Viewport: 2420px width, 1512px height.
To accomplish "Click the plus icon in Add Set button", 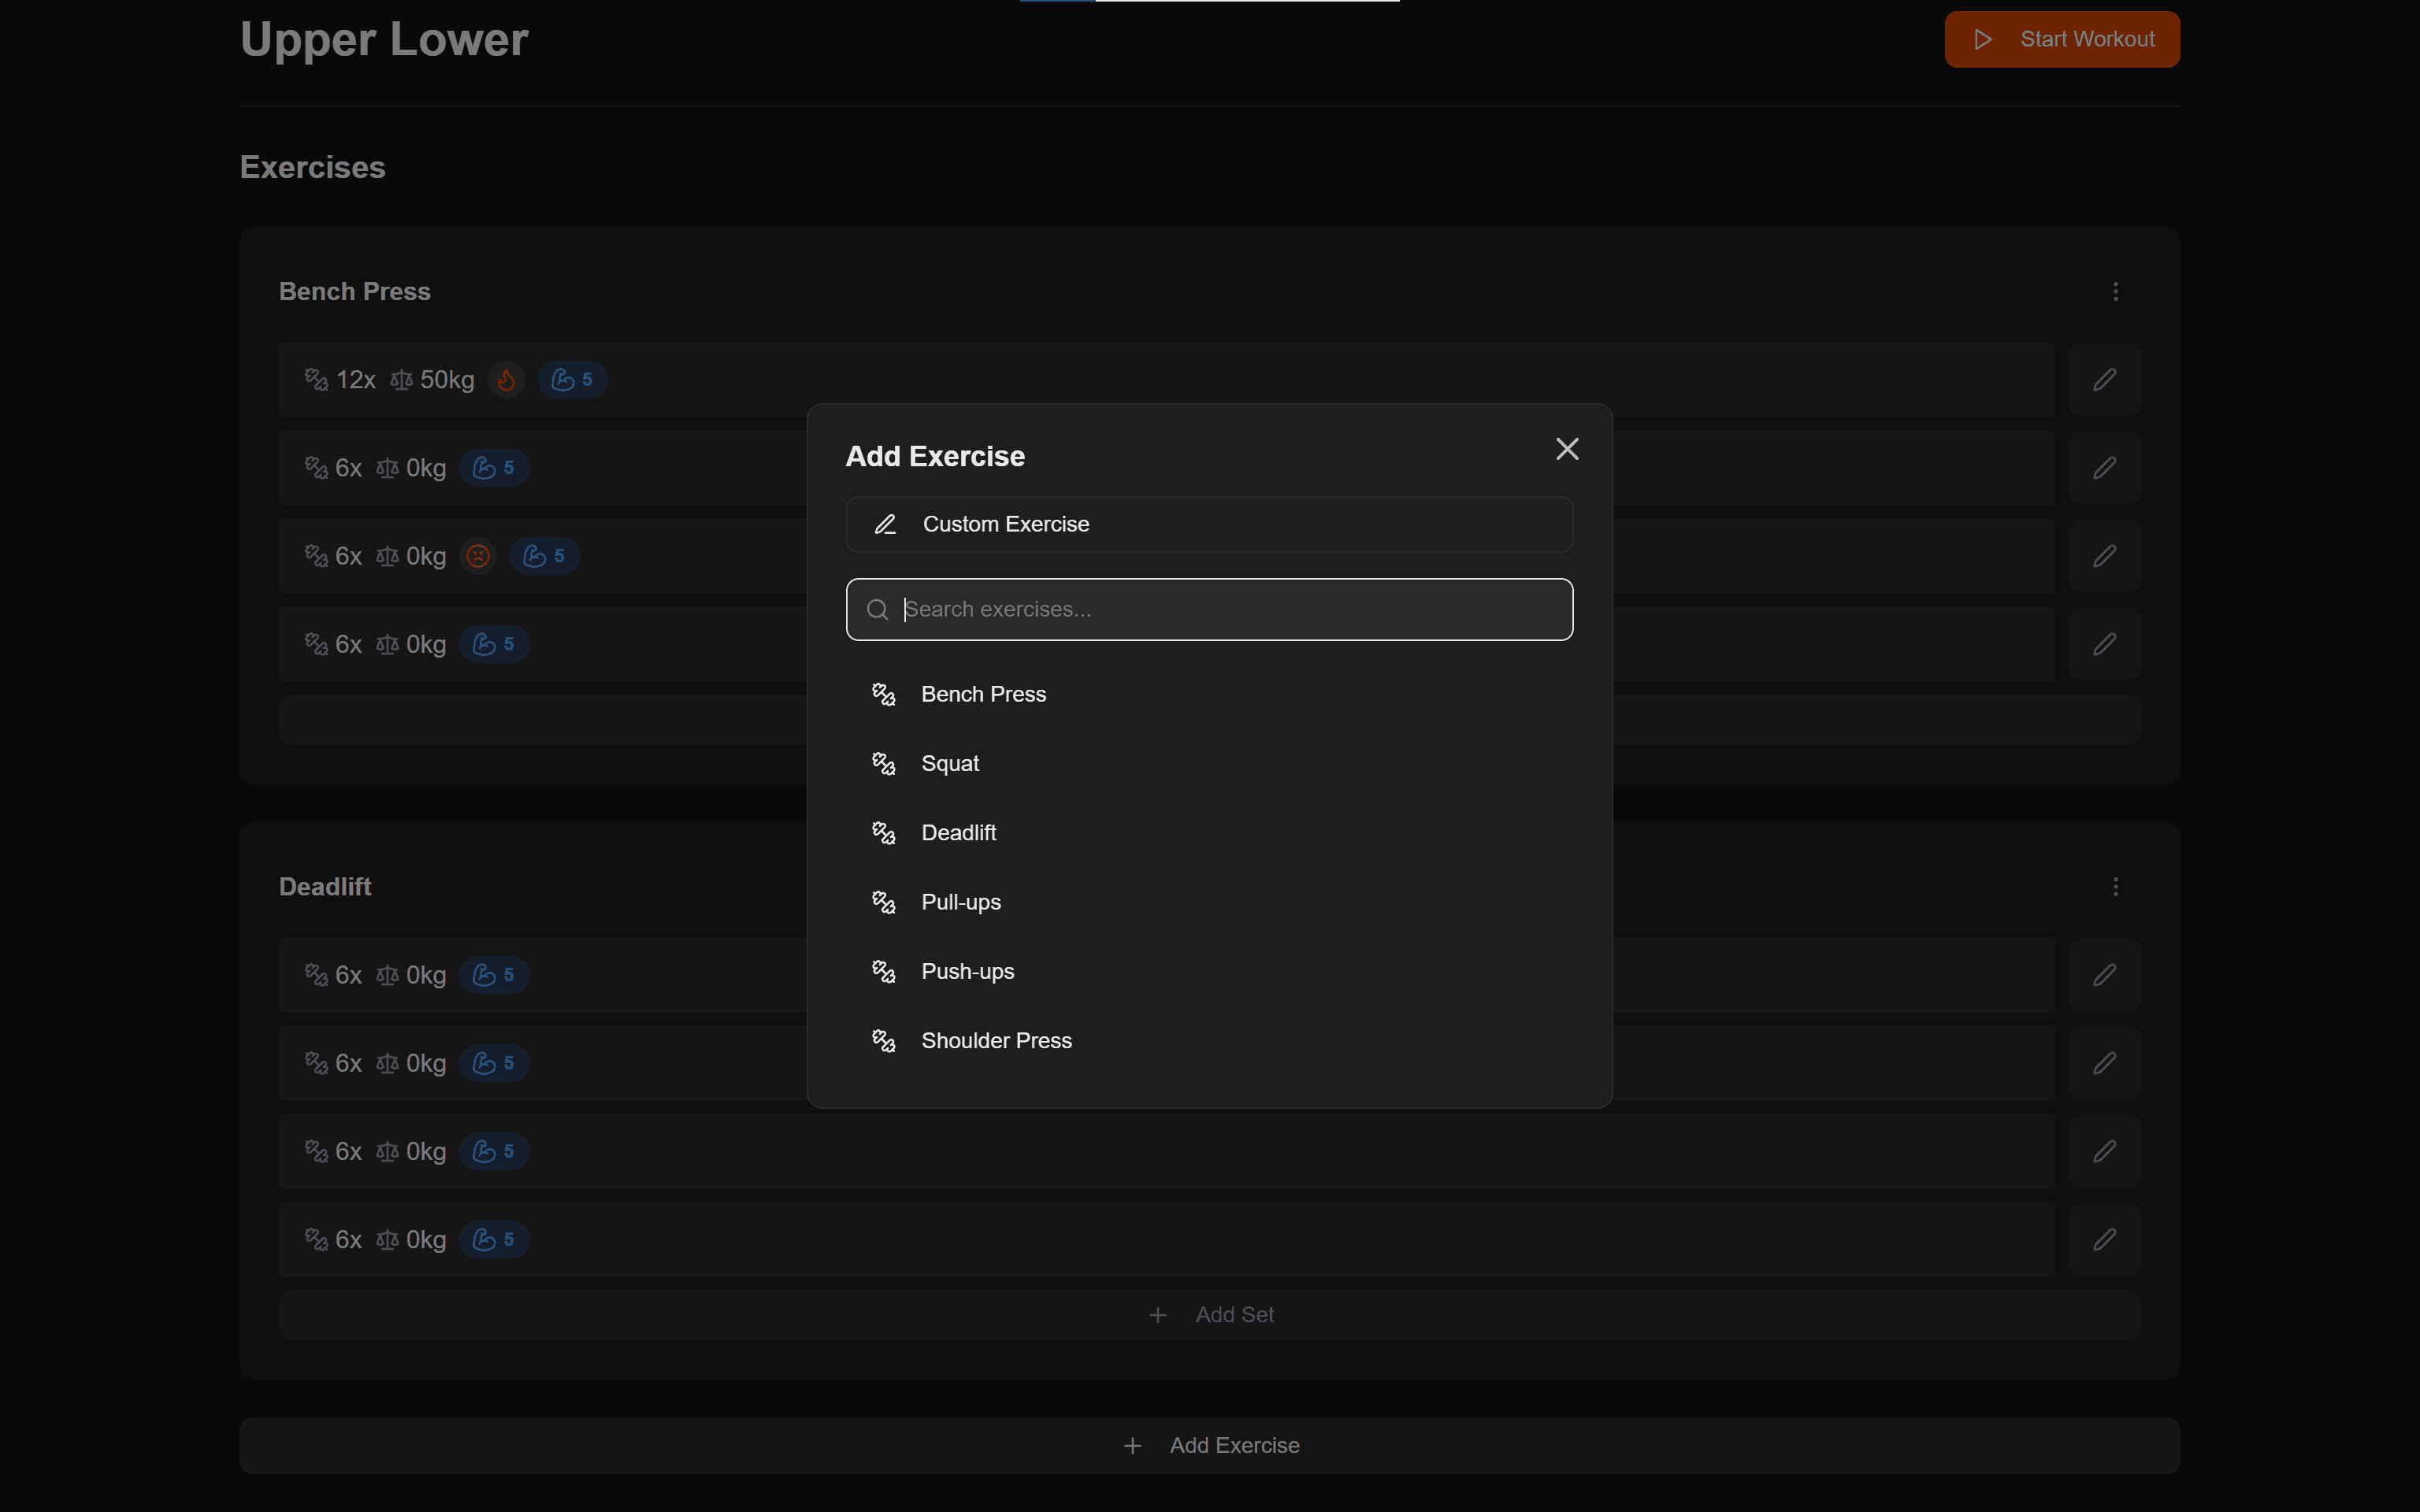I will tap(1158, 1315).
